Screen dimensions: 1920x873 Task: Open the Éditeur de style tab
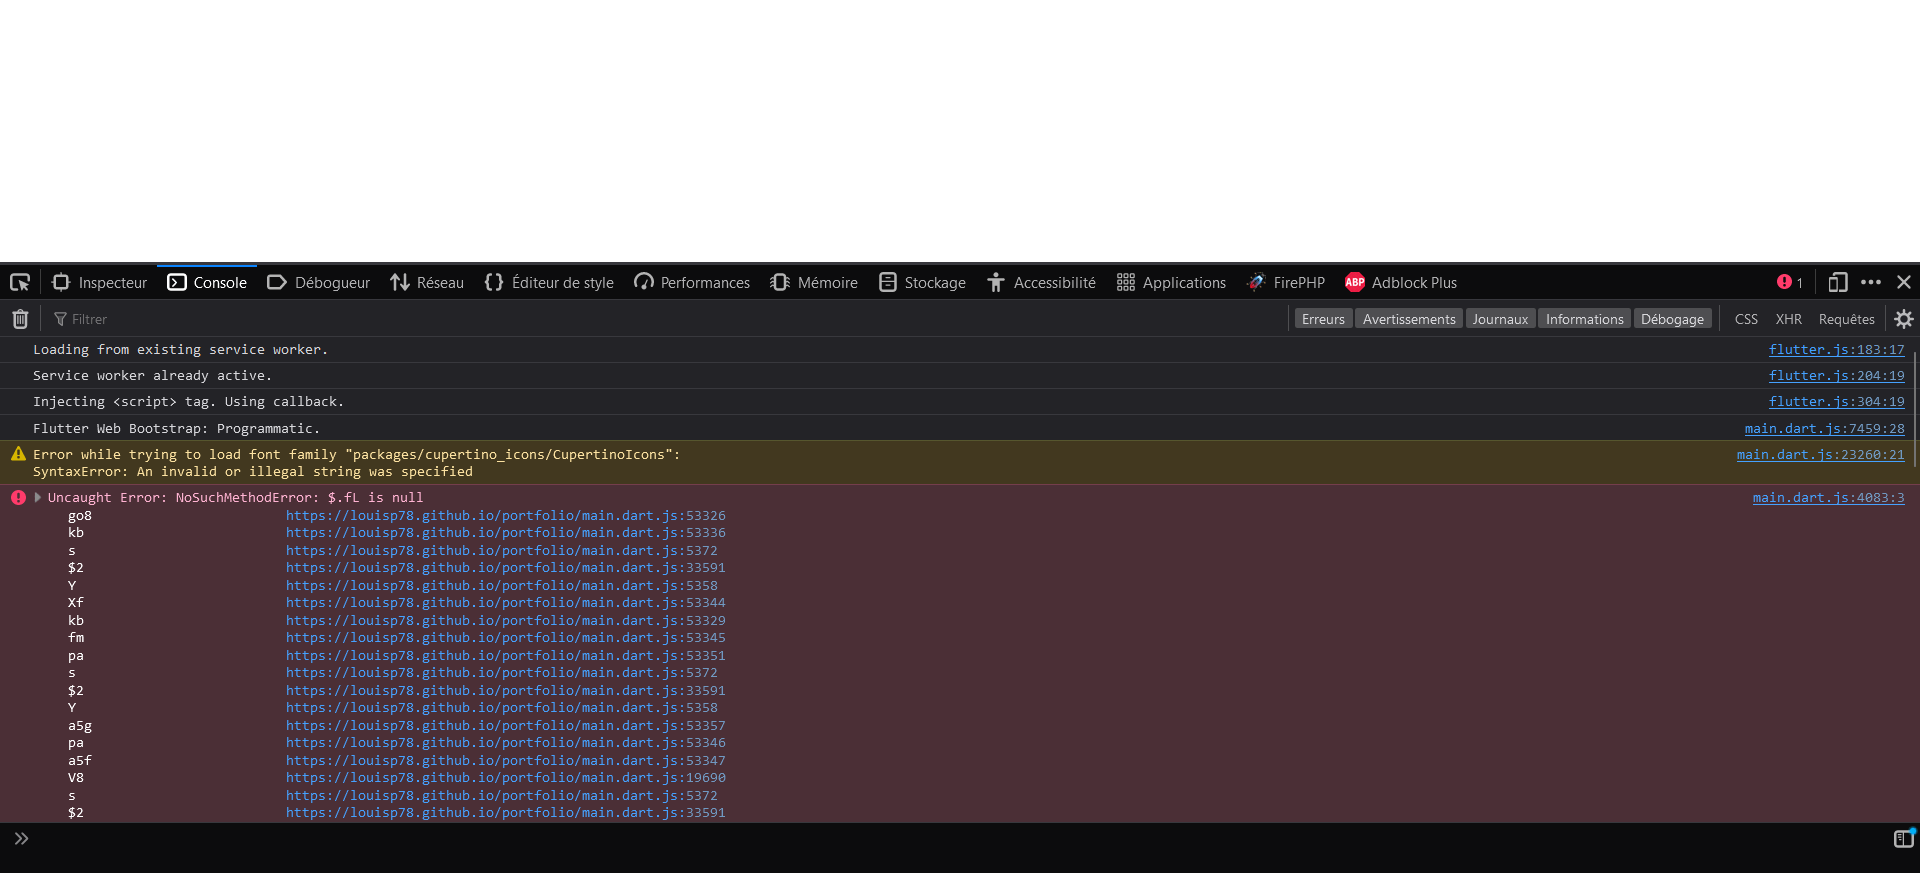(x=549, y=283)
